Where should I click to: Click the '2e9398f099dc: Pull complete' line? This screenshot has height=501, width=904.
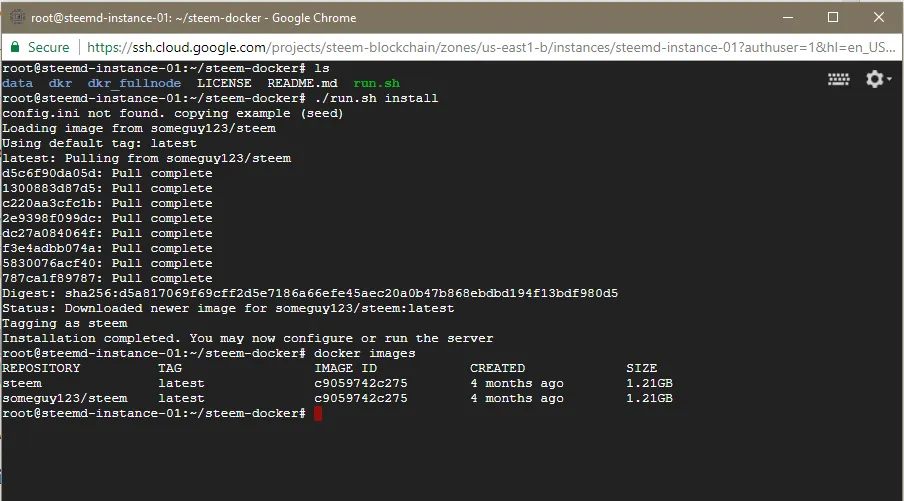107,218
